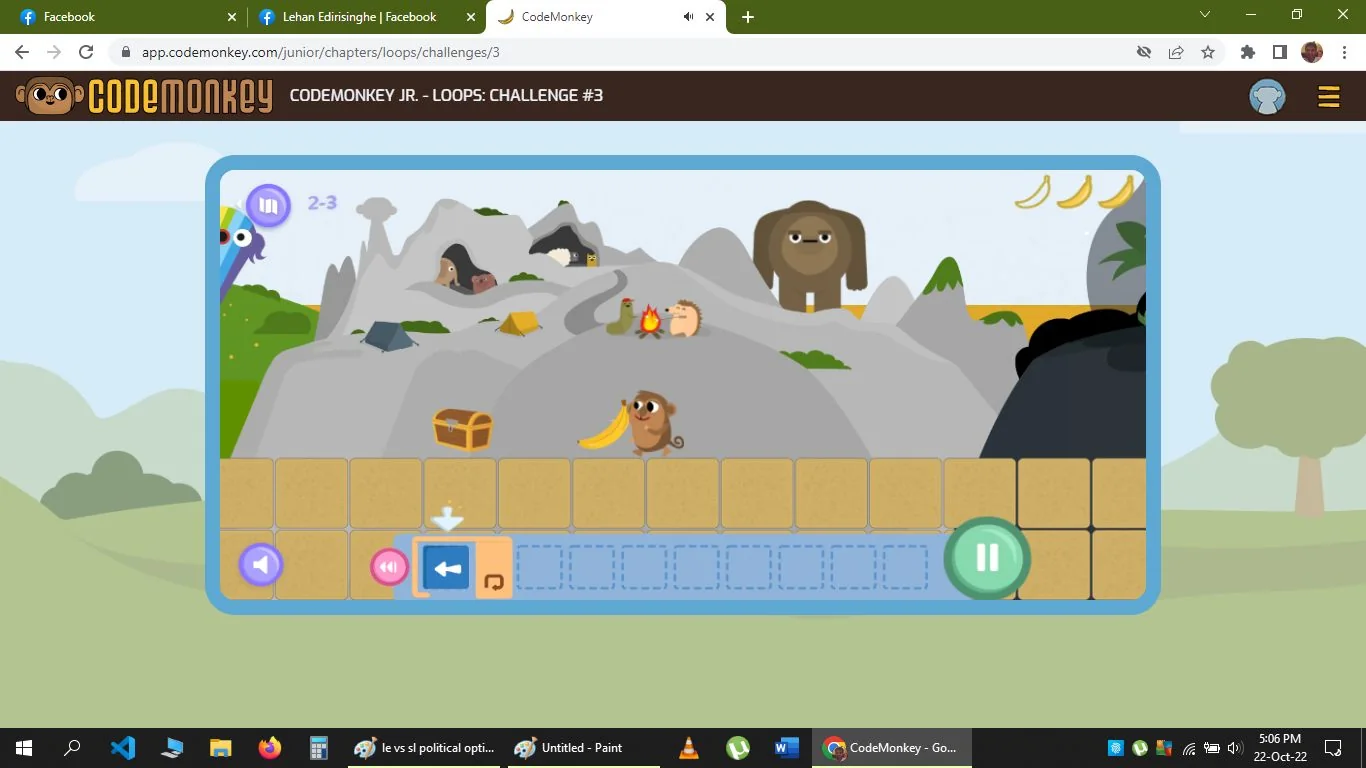Switch to 'le vs sl political' Paint window
The width and height of the screenshot is (1366, 768).
pos(424,748)
